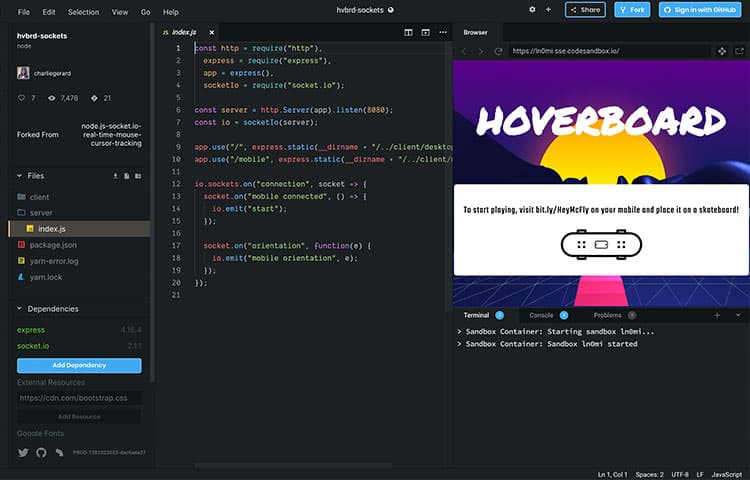Collapse the Dependencies section
The width and height of the screenshot is (750, 480).
pos(20,309)
